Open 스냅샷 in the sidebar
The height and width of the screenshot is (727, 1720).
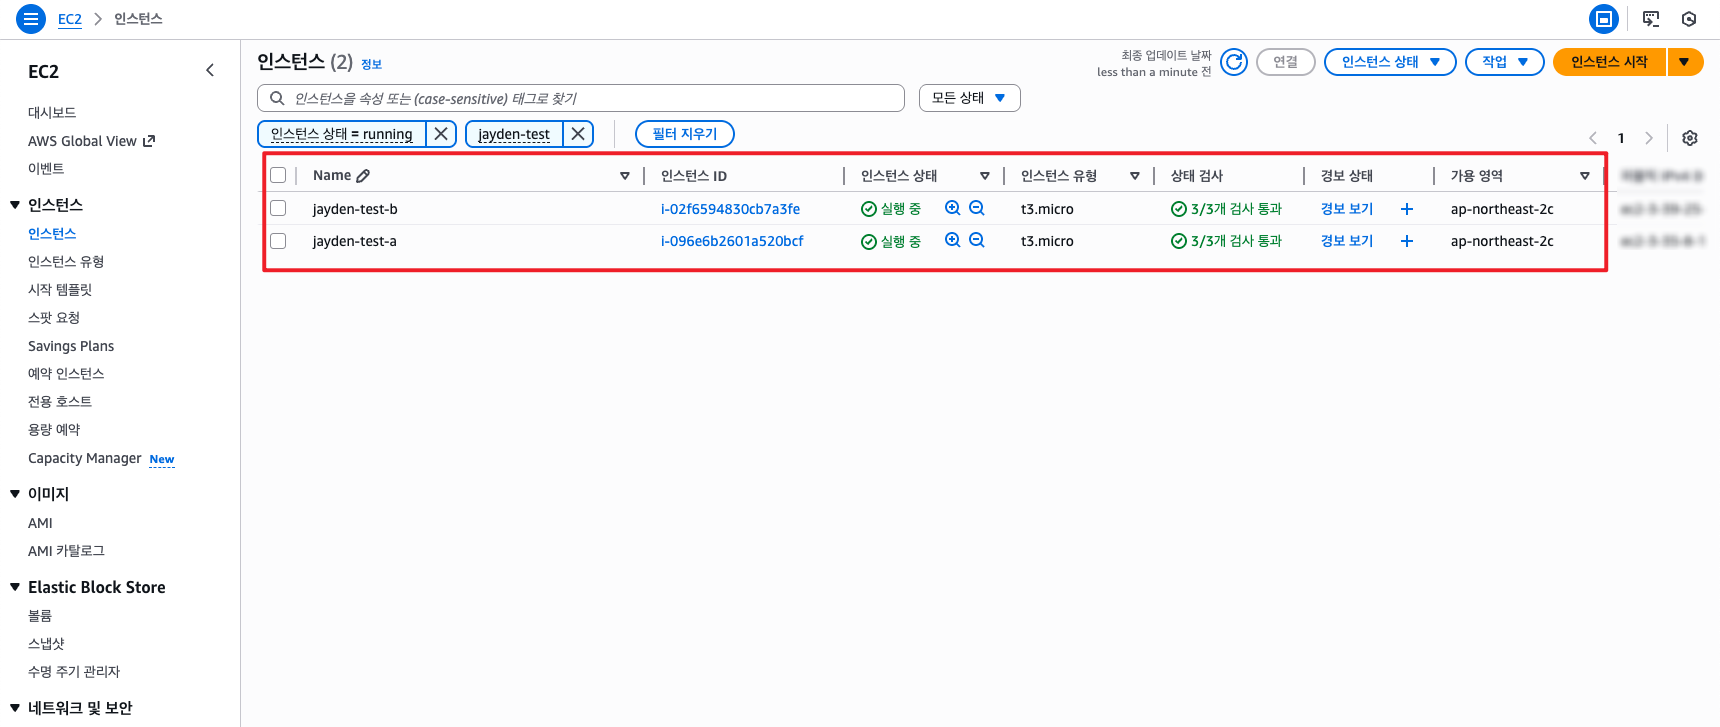click(x=46, y=644)
